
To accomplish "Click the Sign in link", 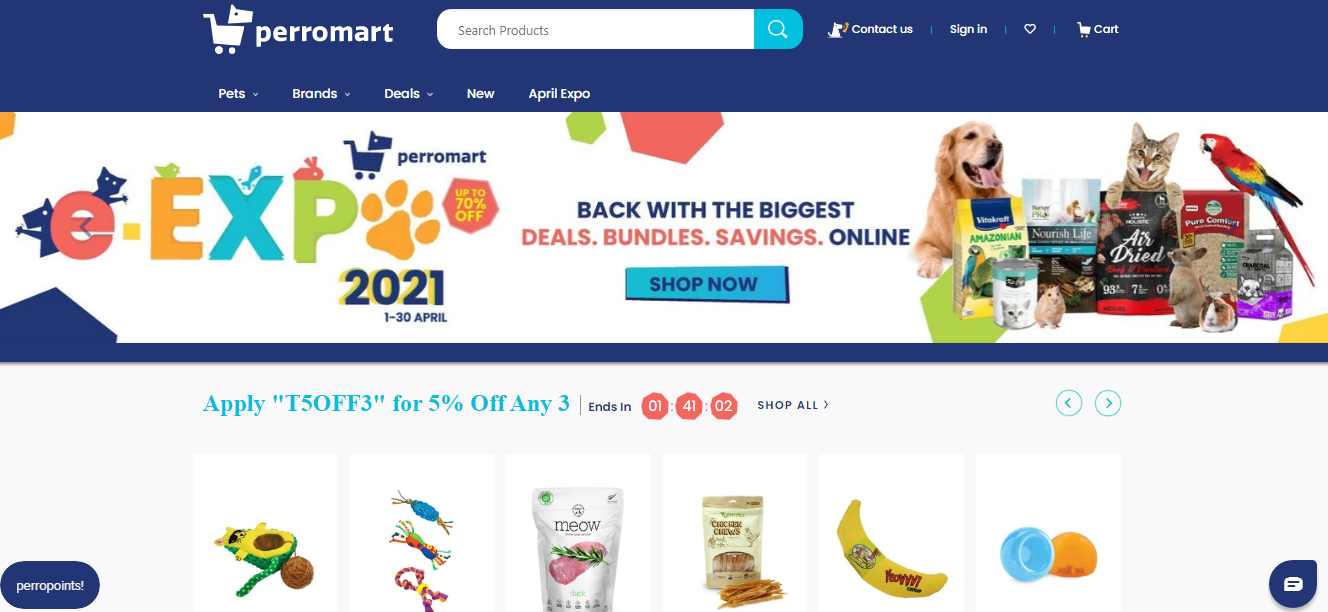I will click(968, 29).
